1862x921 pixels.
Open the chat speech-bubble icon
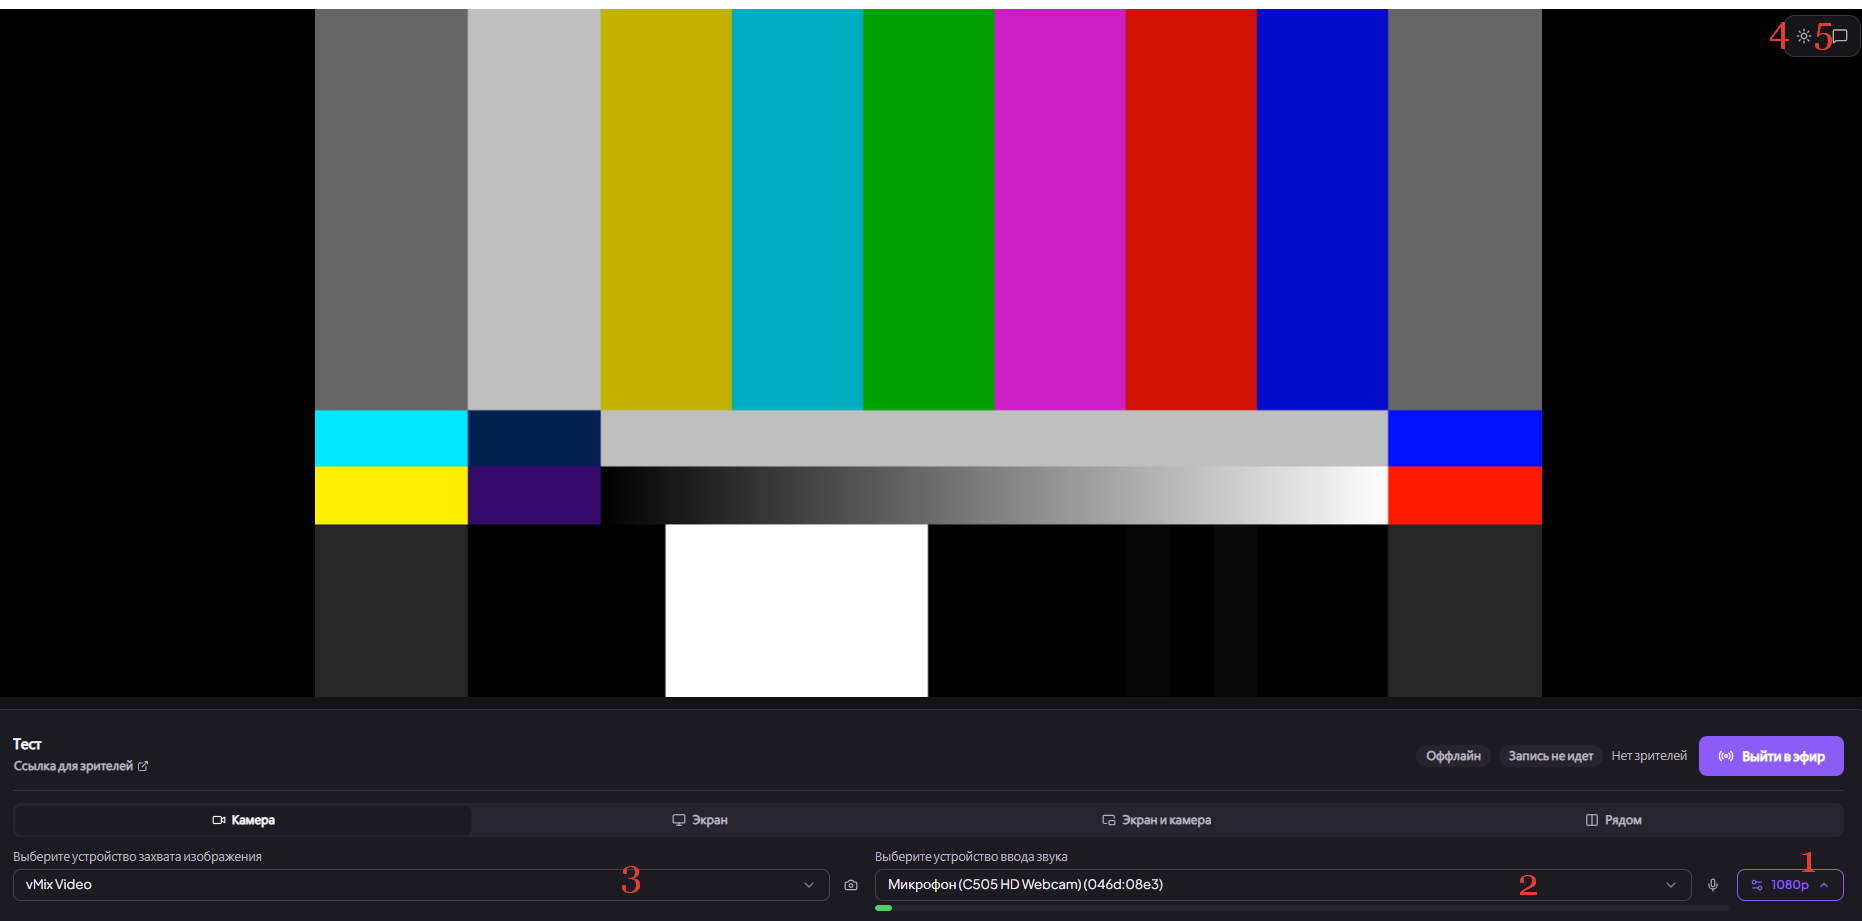1840,36
